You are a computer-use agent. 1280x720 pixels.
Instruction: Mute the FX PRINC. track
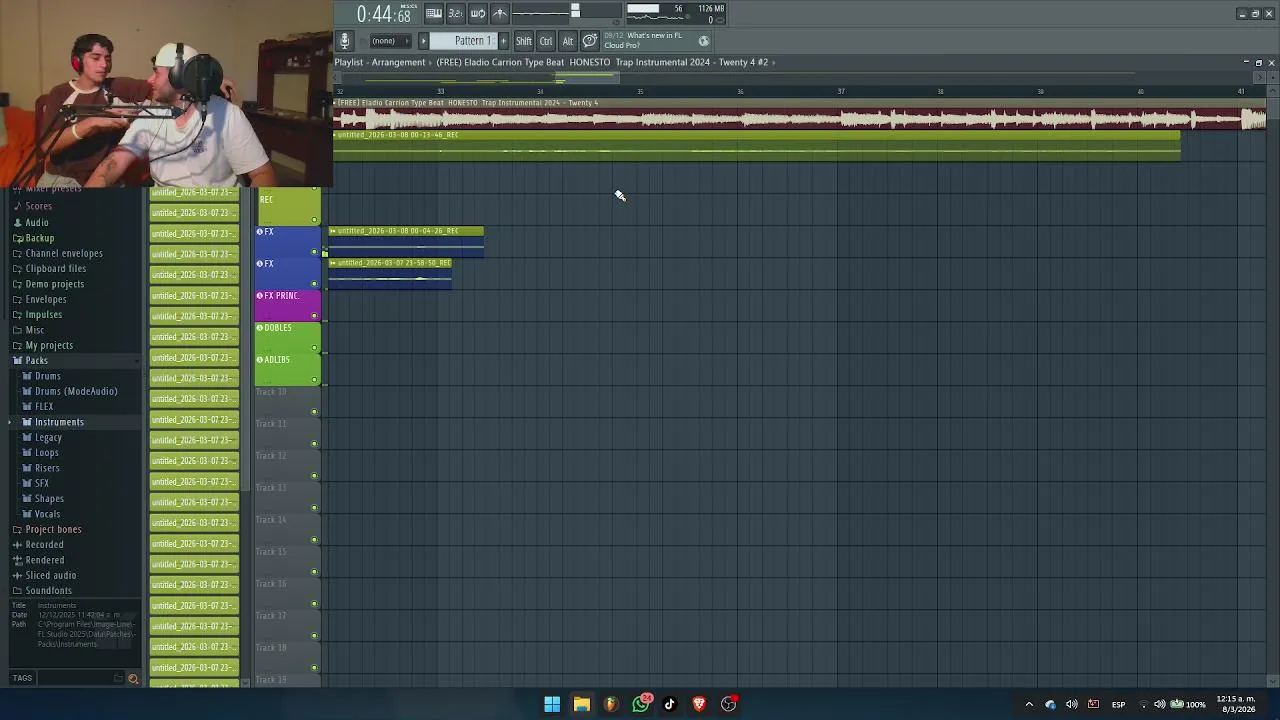click(314, 316)
